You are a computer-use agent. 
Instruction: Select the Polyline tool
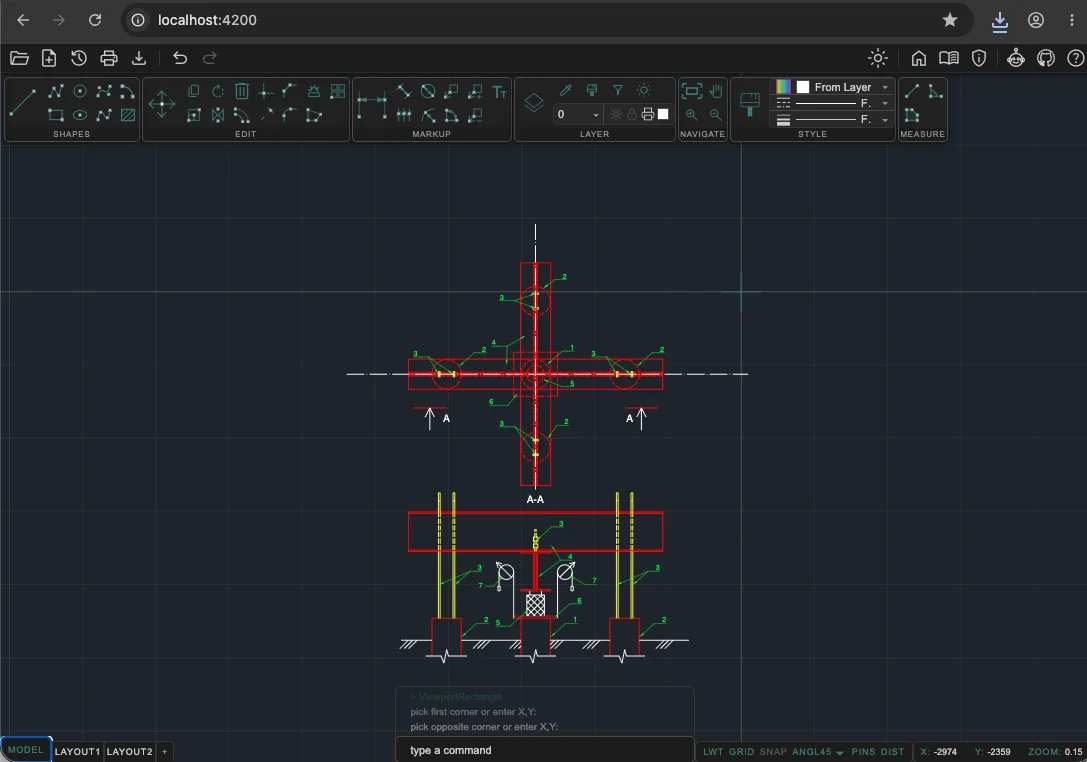click(x=56, y=92)
